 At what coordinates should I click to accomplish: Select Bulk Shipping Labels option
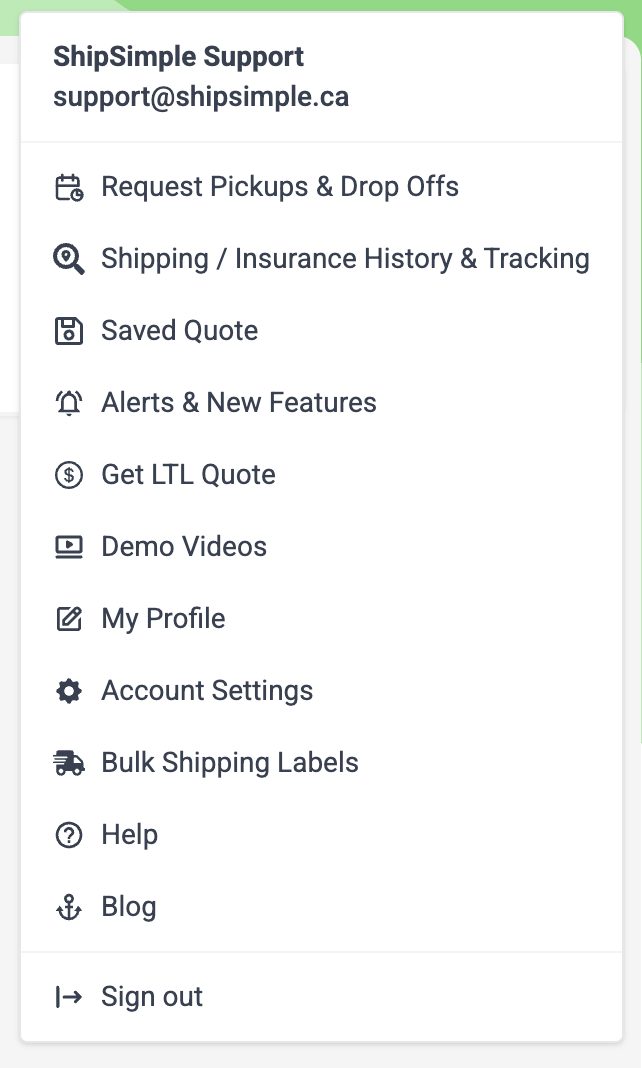point(321,763)
